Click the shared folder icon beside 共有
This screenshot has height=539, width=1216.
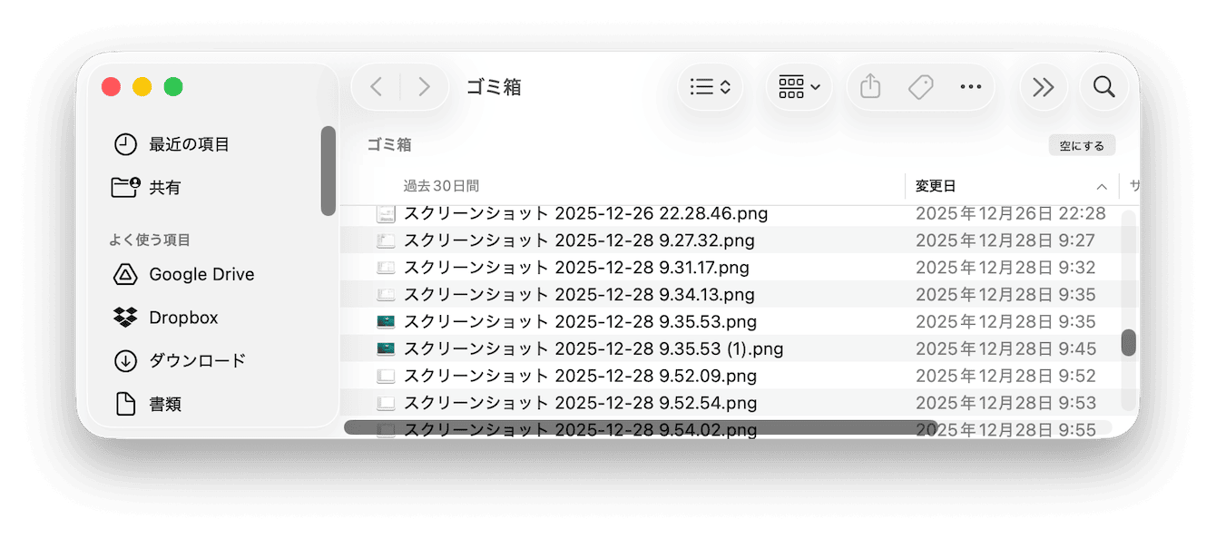click(125, 187)
